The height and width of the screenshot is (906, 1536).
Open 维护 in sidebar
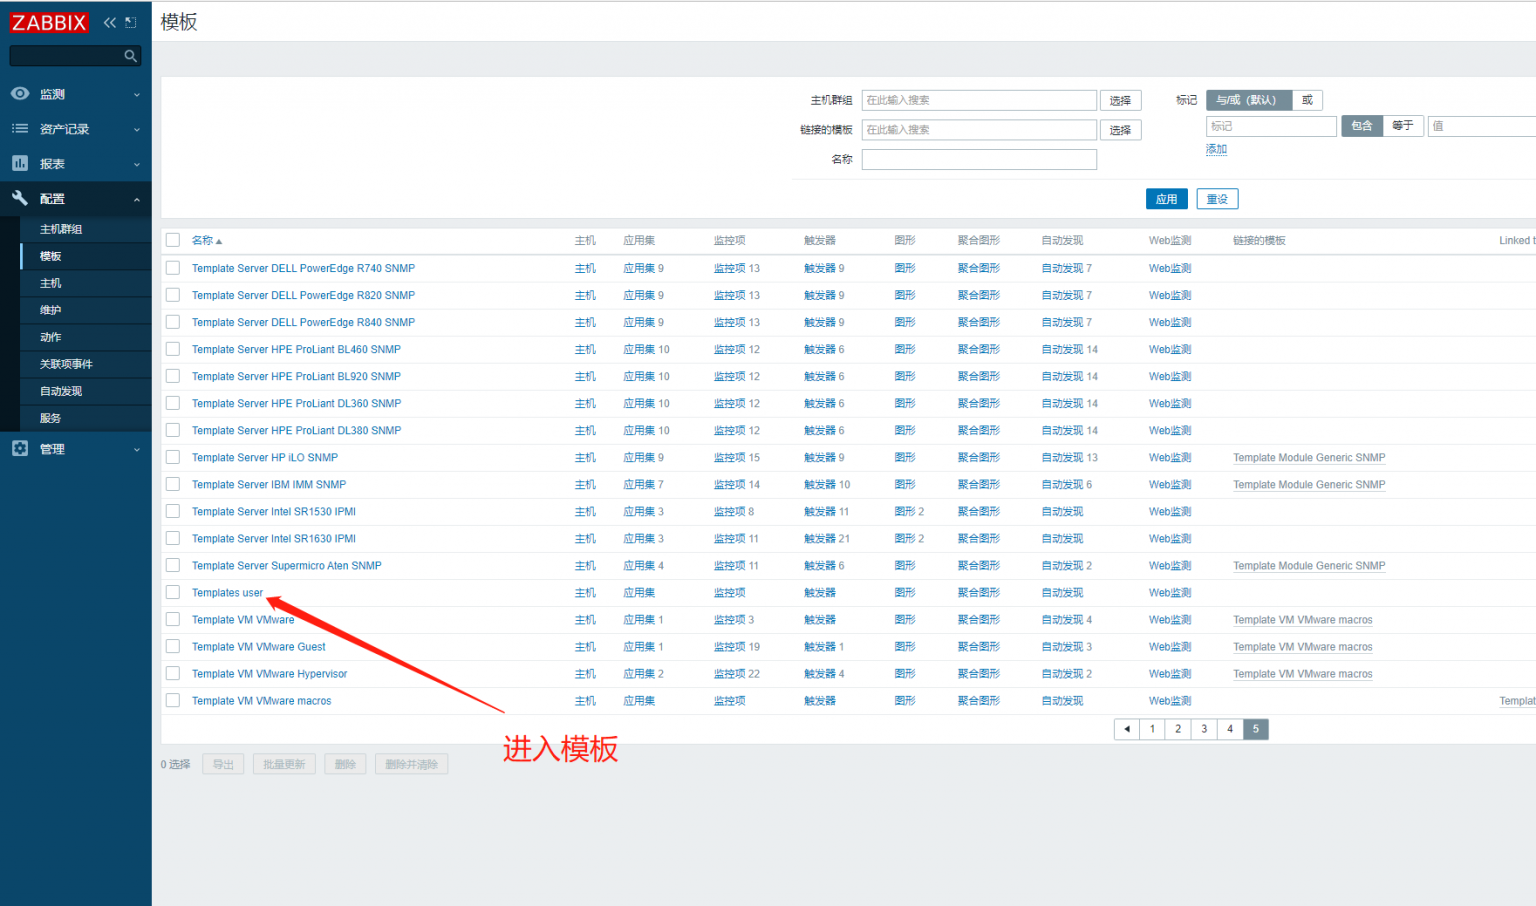(x=51, y=310)
